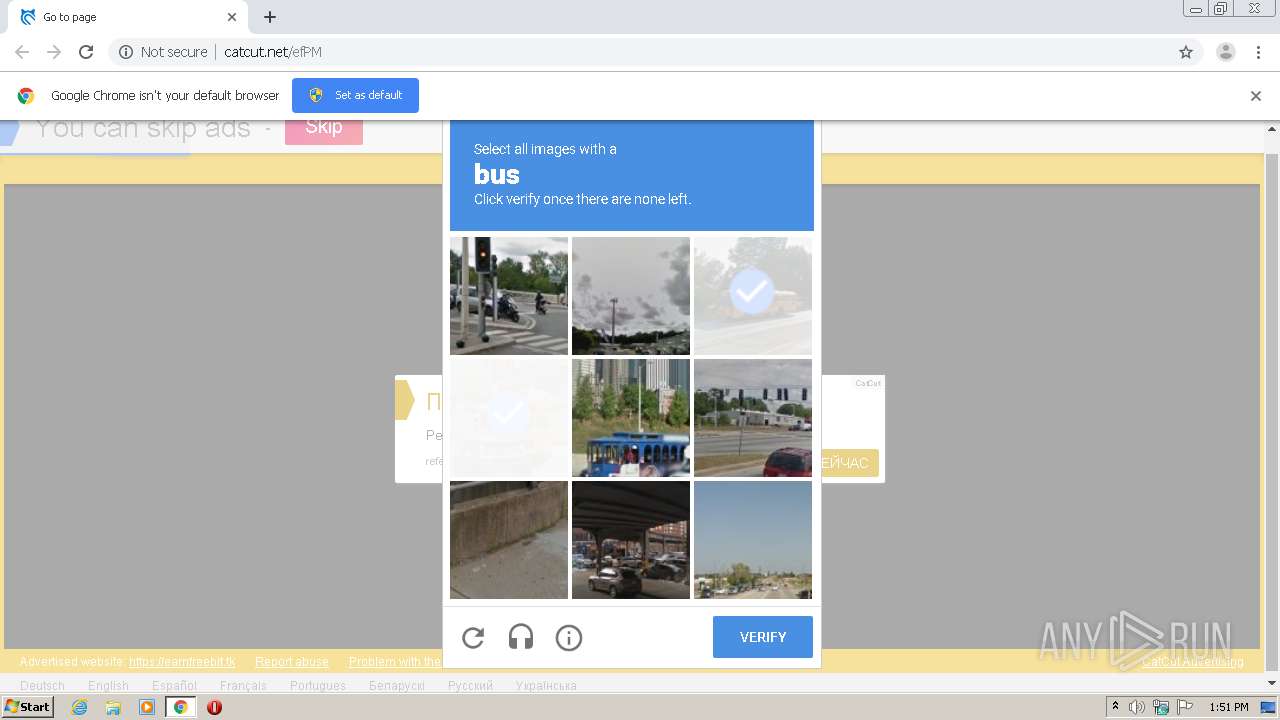The image size is (1280, 720).
Task: Select the blue bus image tile
Action: point(631,418)
